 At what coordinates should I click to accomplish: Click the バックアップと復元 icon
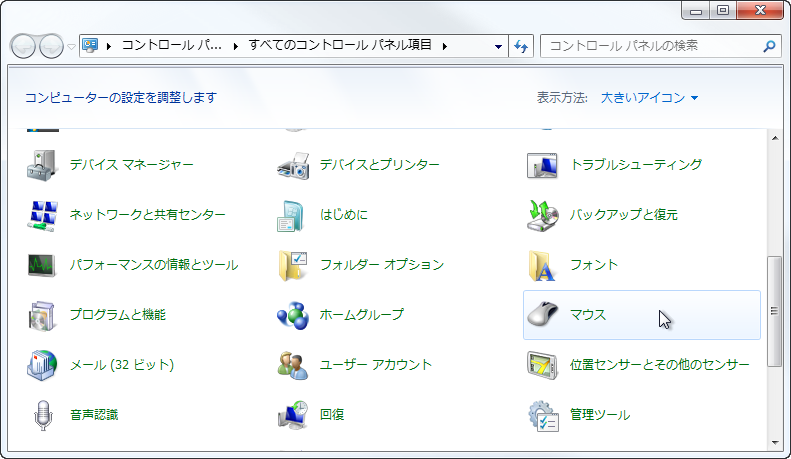543,215
